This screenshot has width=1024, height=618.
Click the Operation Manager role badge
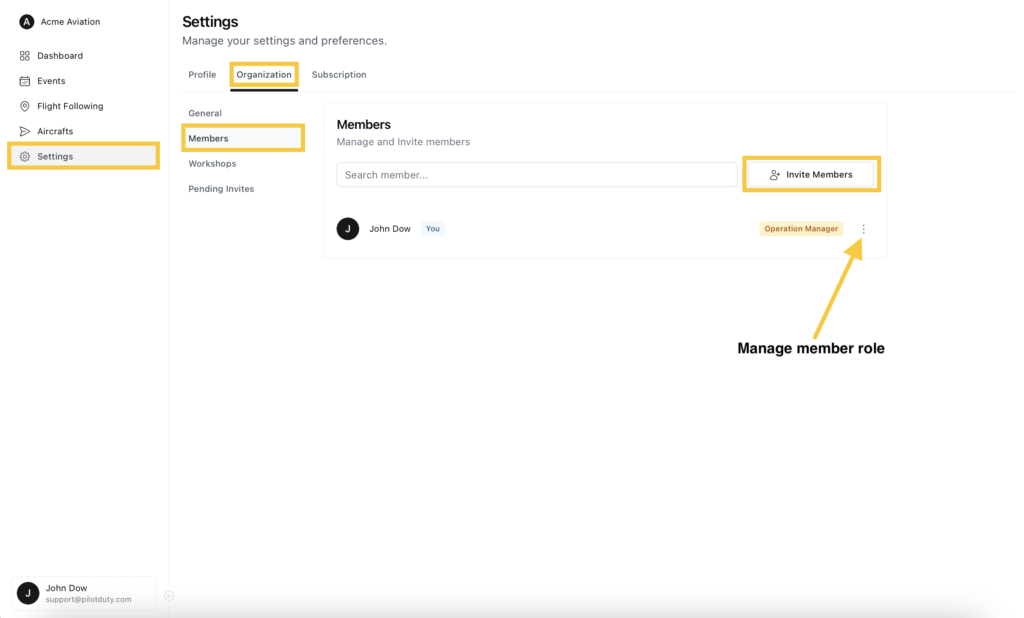tap(801, 228)
